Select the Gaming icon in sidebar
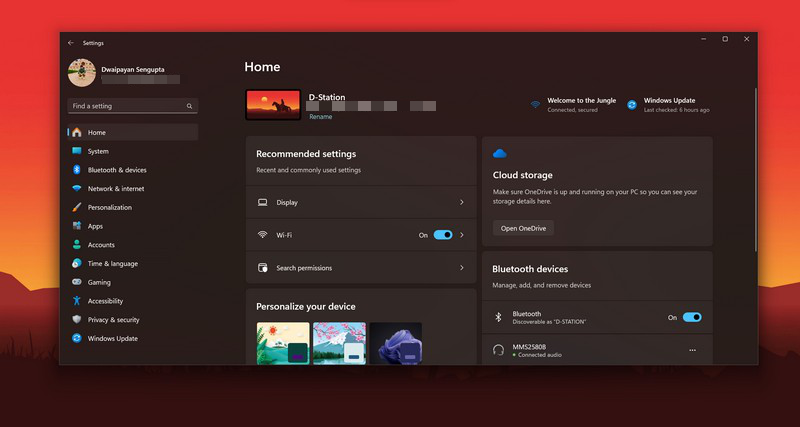The image size is (800, 427). [x=76, y=283]
